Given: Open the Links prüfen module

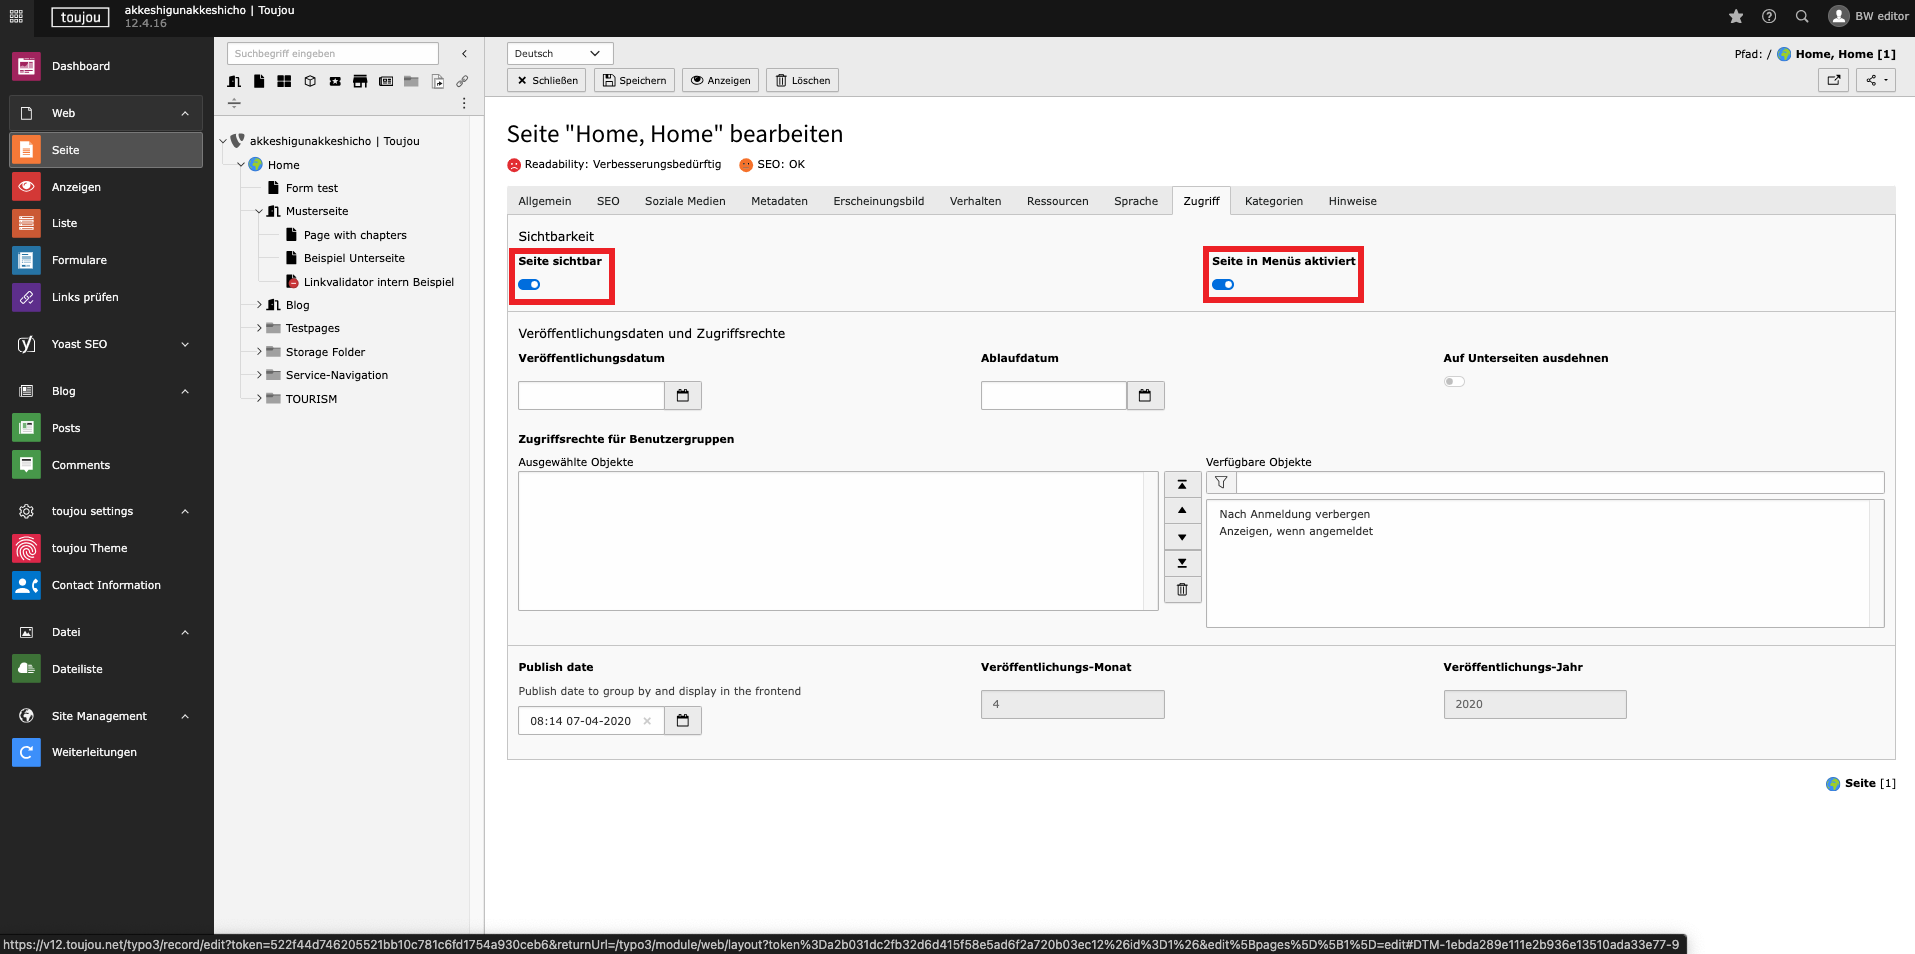Looking at the screenshot, I should (x=85, y=297).
